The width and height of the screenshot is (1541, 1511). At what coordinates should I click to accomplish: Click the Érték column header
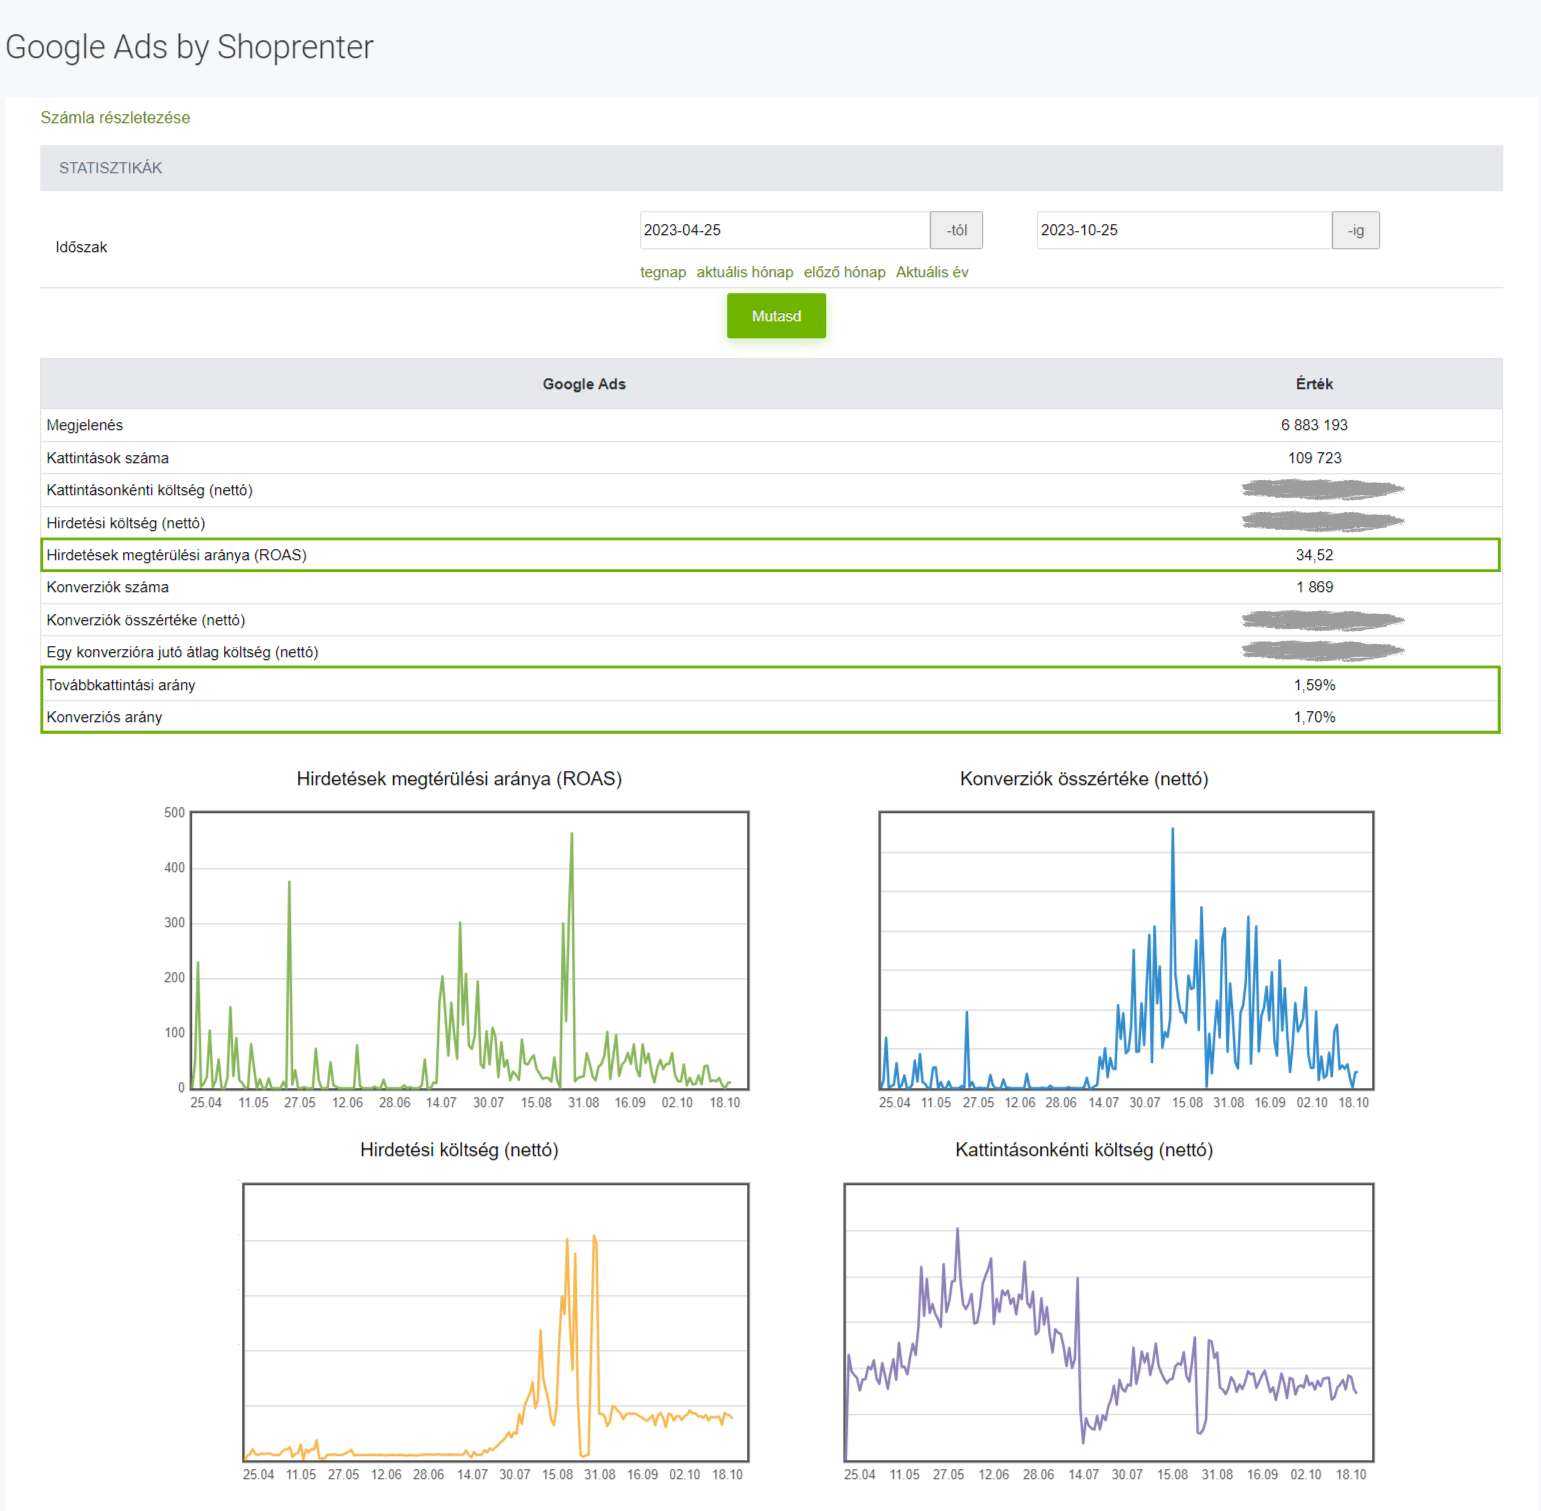(1314, 384)
